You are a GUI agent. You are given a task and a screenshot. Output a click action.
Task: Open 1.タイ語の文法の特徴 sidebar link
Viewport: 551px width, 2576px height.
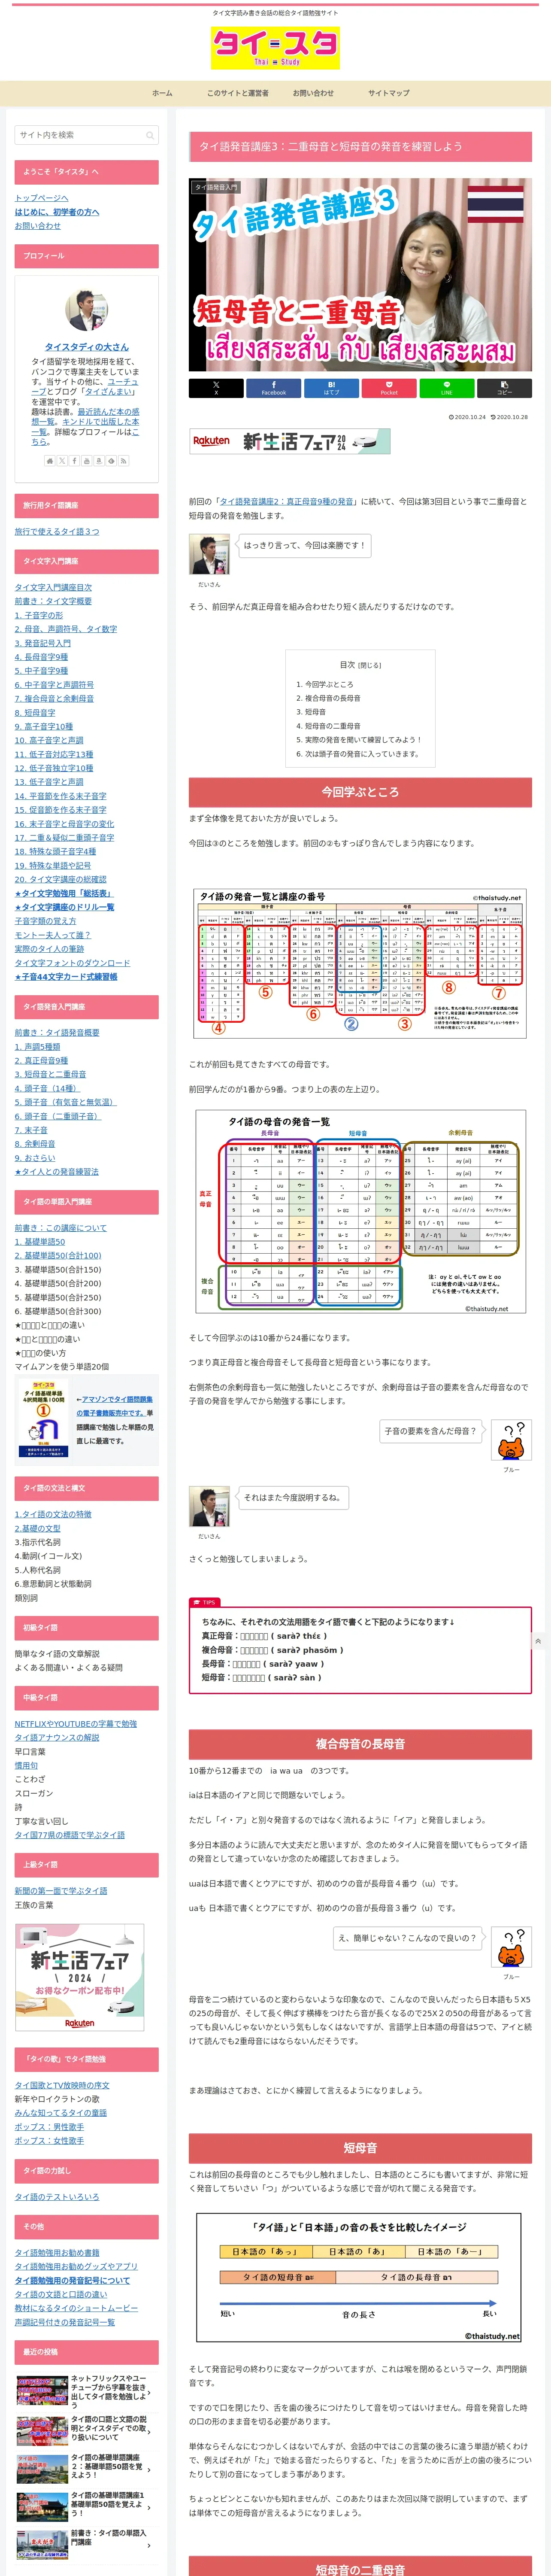click(53, 1515)
